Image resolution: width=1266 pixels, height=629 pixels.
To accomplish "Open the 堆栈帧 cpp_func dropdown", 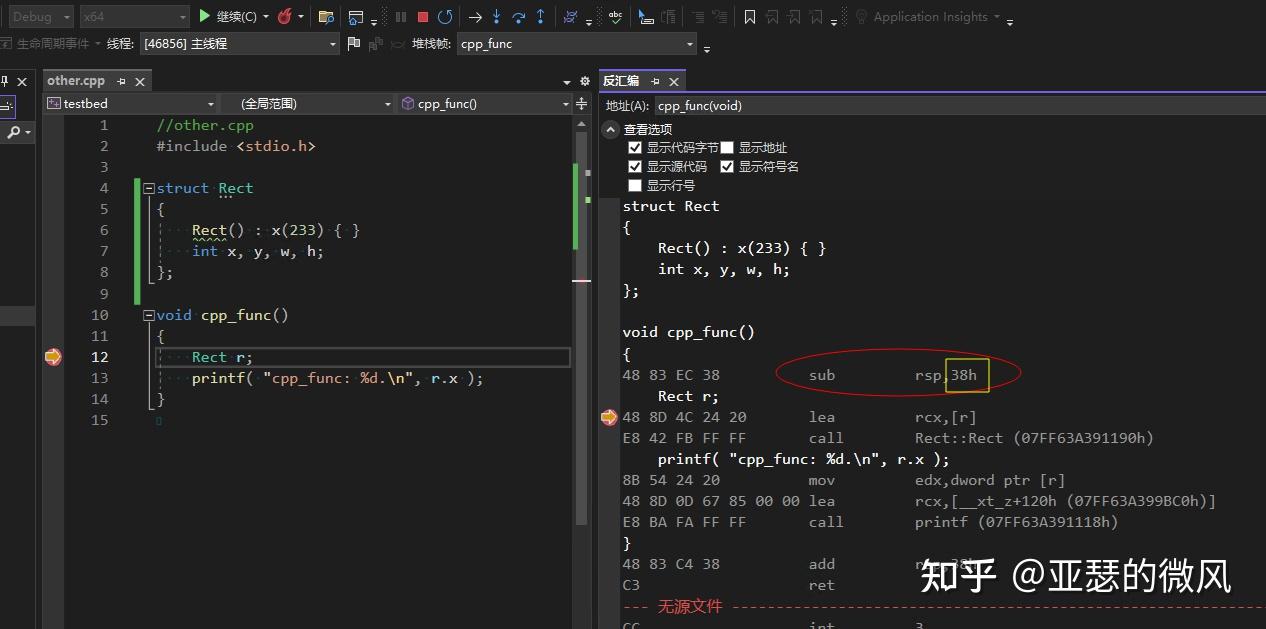I will tap(689, 43).
